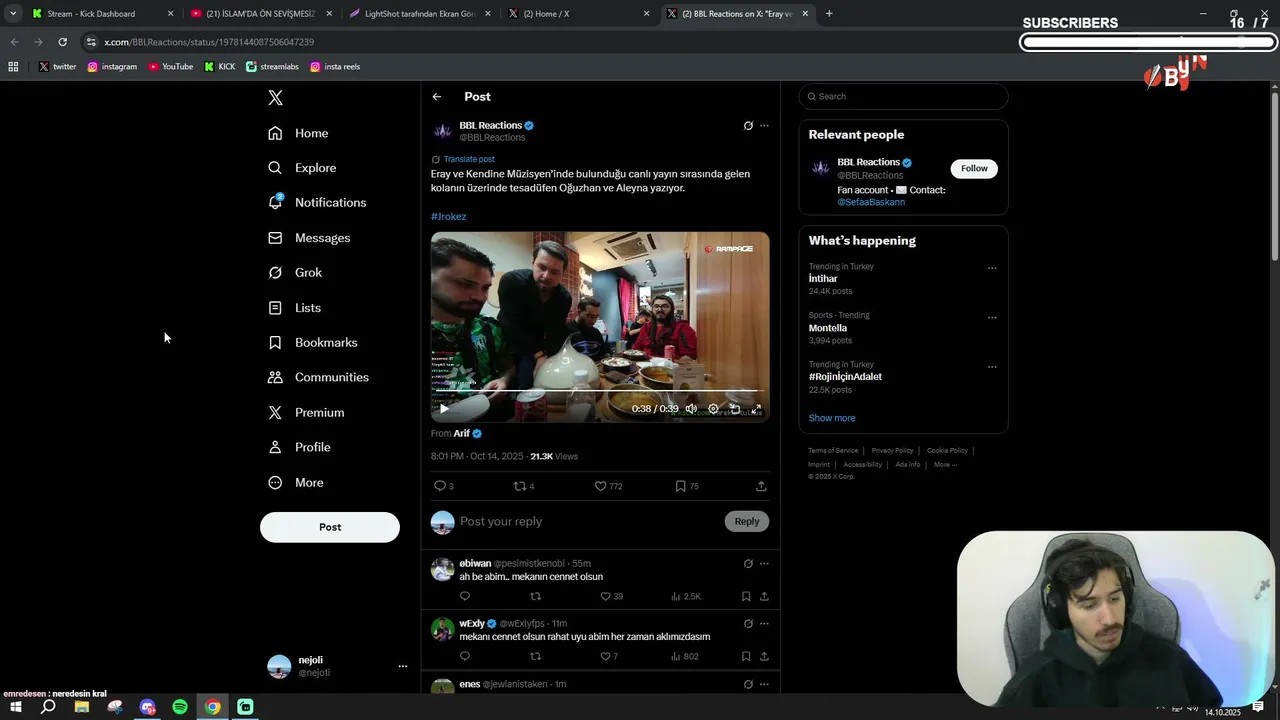The width and height of the screenshot is (1280, 720).
Task: Open the #Jrokez hashtag
Action: pyautogui.click(x=448, y=216)
